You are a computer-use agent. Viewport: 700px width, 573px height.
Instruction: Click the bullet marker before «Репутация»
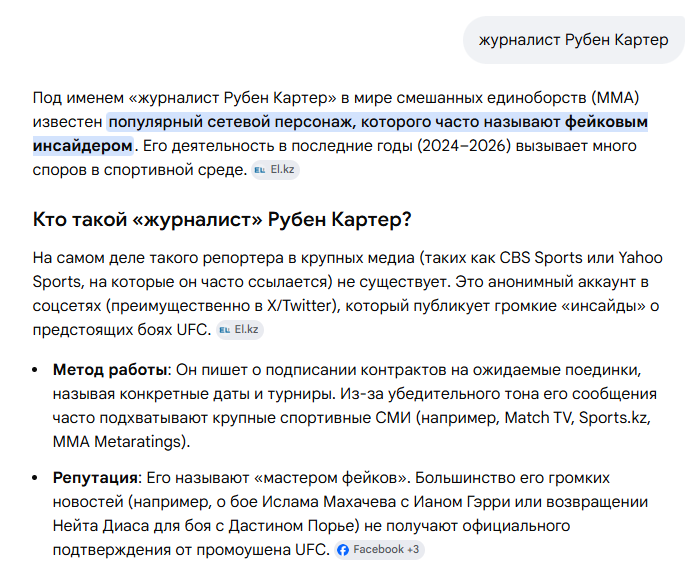(35, 478)
